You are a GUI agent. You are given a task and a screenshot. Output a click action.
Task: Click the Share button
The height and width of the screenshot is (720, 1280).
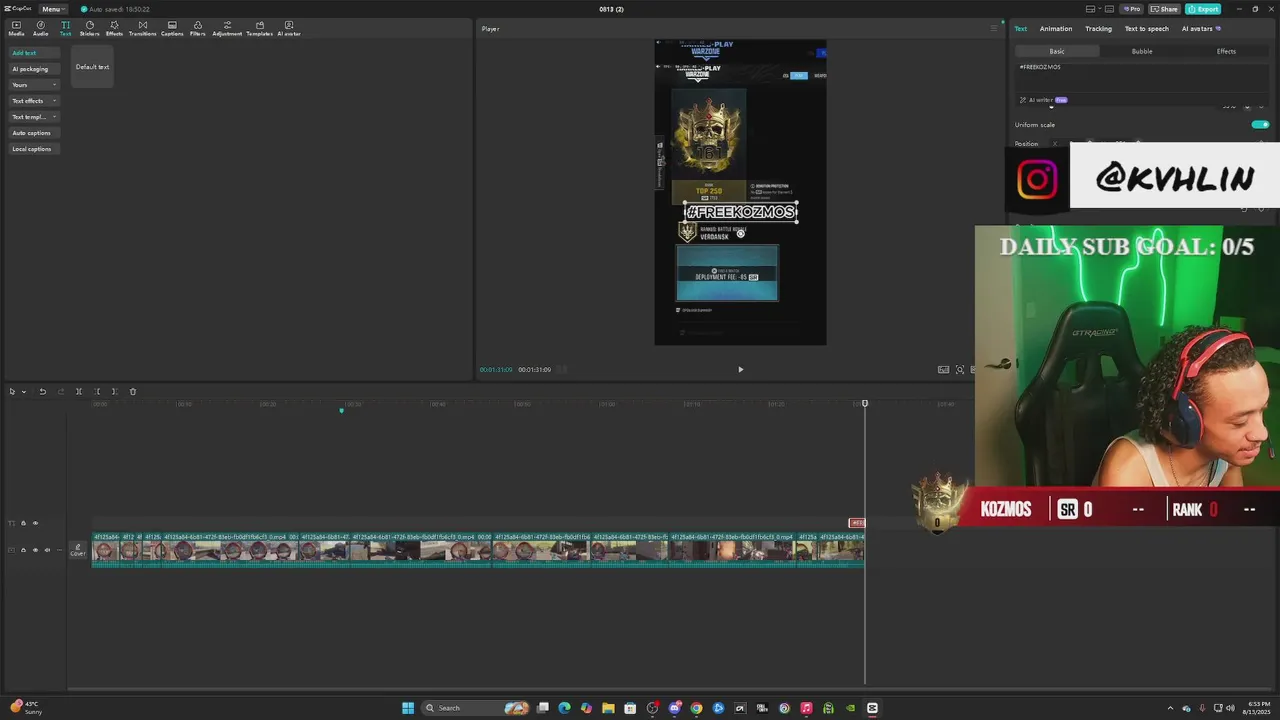(1163, 9)
